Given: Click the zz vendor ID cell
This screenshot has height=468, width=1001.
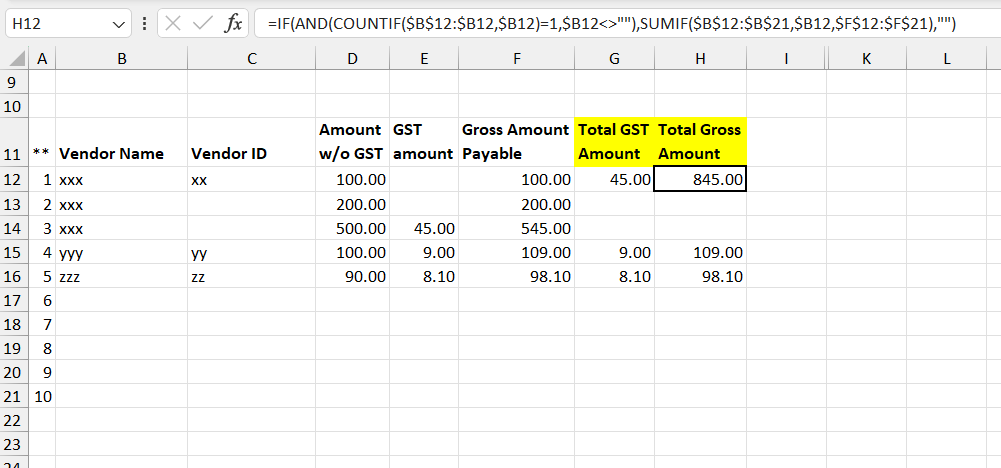Looking at the screenshot, I should [252, 276].
